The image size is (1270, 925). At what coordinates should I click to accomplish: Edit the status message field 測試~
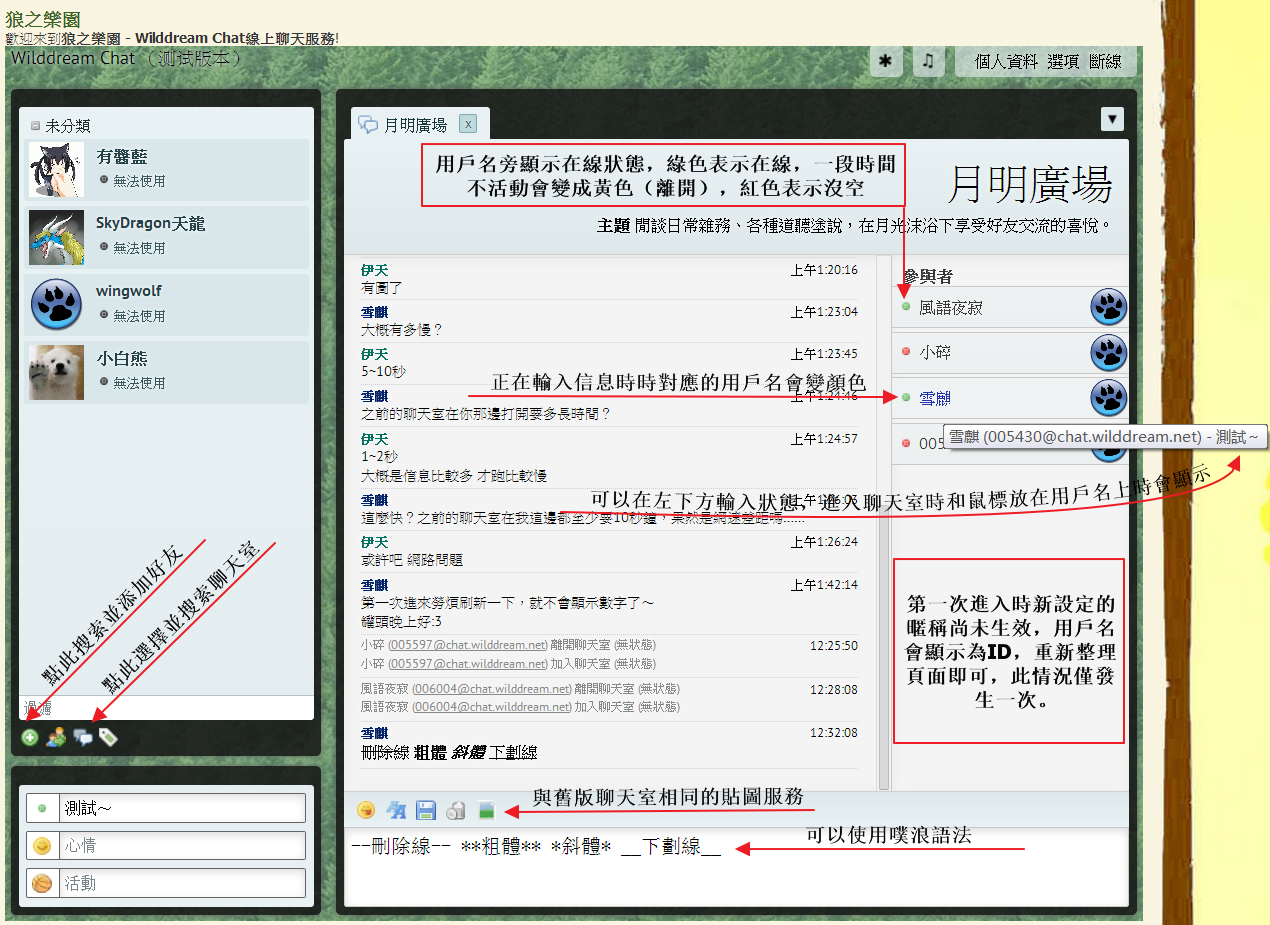pos(183,808)
